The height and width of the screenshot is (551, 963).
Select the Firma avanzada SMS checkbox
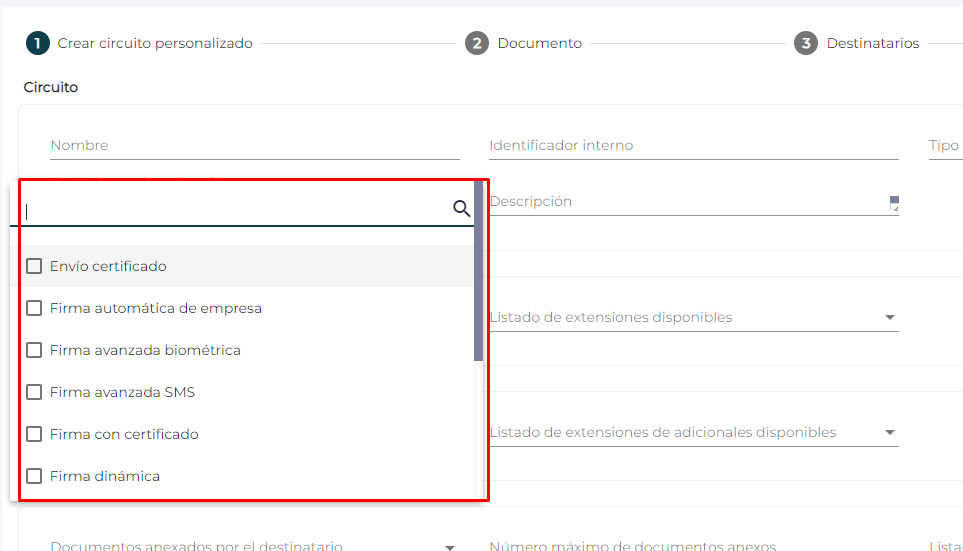point(34,392)
